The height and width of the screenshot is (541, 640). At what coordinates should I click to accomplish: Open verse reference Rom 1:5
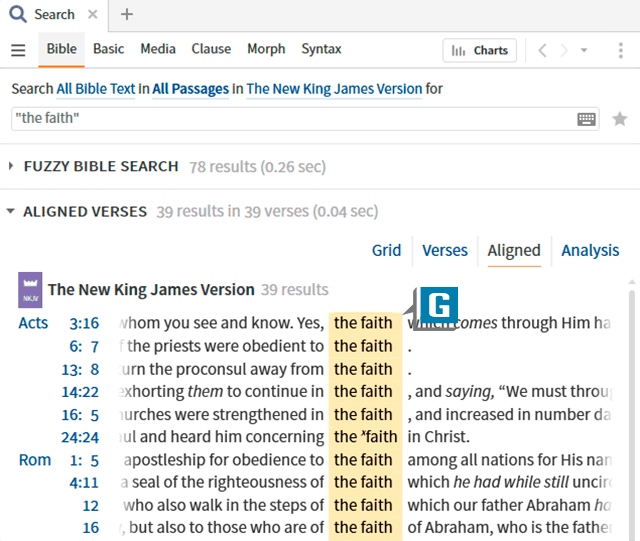point(84,461)
